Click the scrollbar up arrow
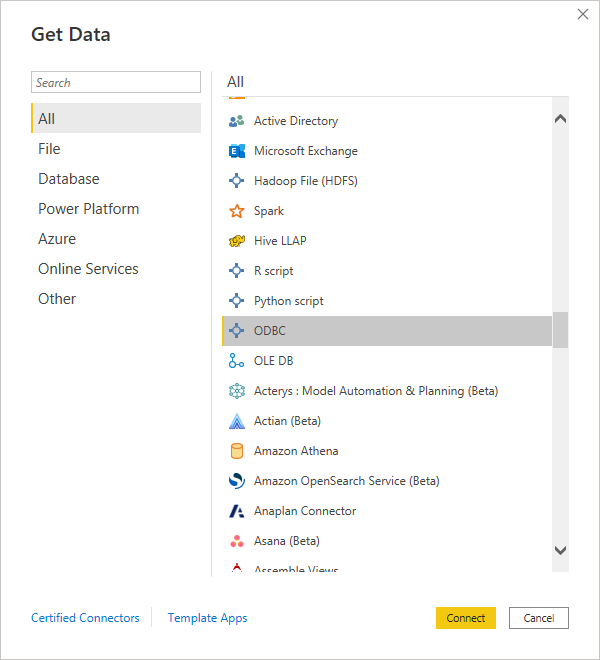The height and width of the screenshot is (660, 600). (560, 119)
